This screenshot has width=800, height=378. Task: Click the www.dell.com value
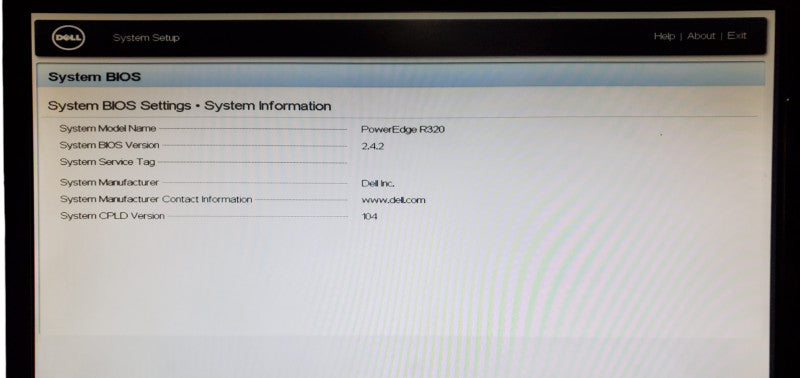click(x=393, y=200)
